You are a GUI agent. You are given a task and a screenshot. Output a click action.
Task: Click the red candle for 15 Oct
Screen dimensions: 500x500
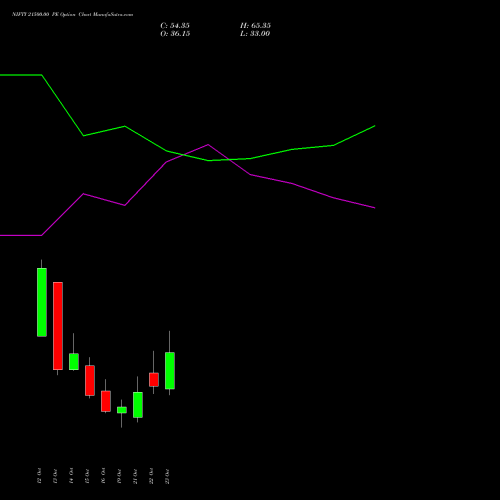tap(90, 380)
